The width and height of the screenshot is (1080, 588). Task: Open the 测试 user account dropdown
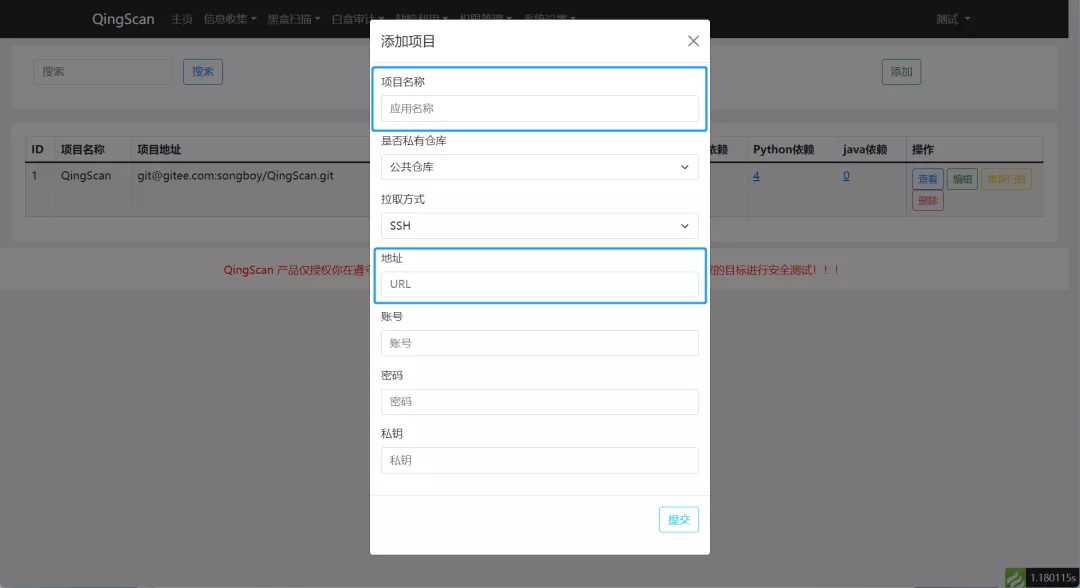coord(952,18)
